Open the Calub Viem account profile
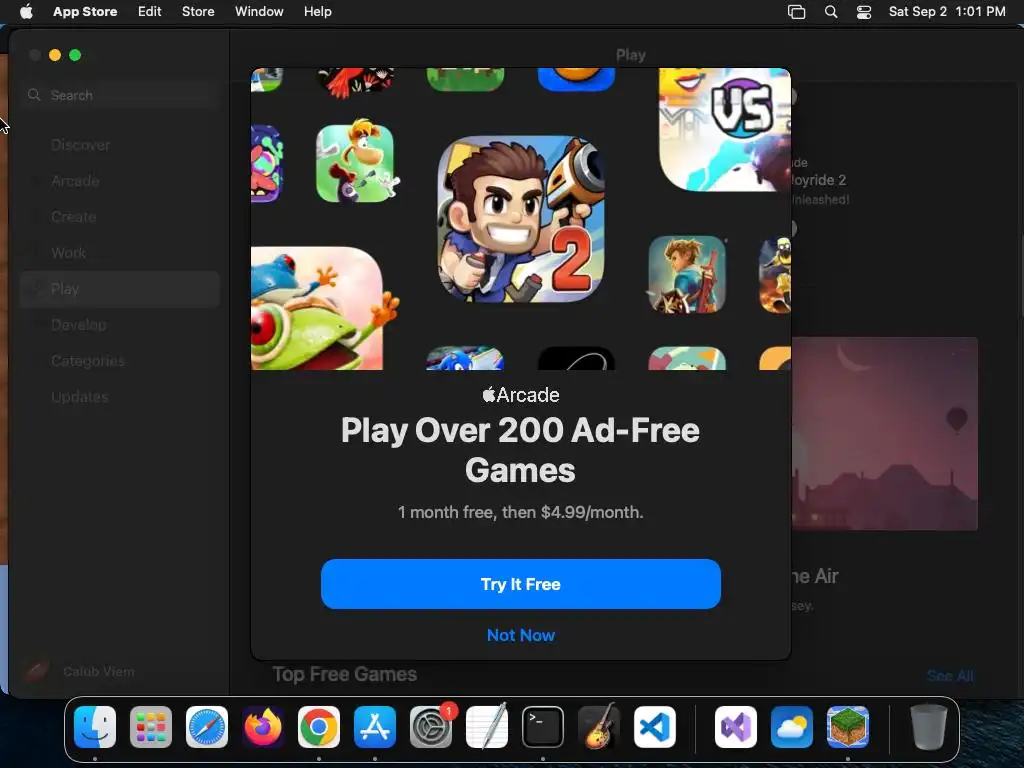The width and height of the screenshot is (1024, 768). (x=78, y=671)
